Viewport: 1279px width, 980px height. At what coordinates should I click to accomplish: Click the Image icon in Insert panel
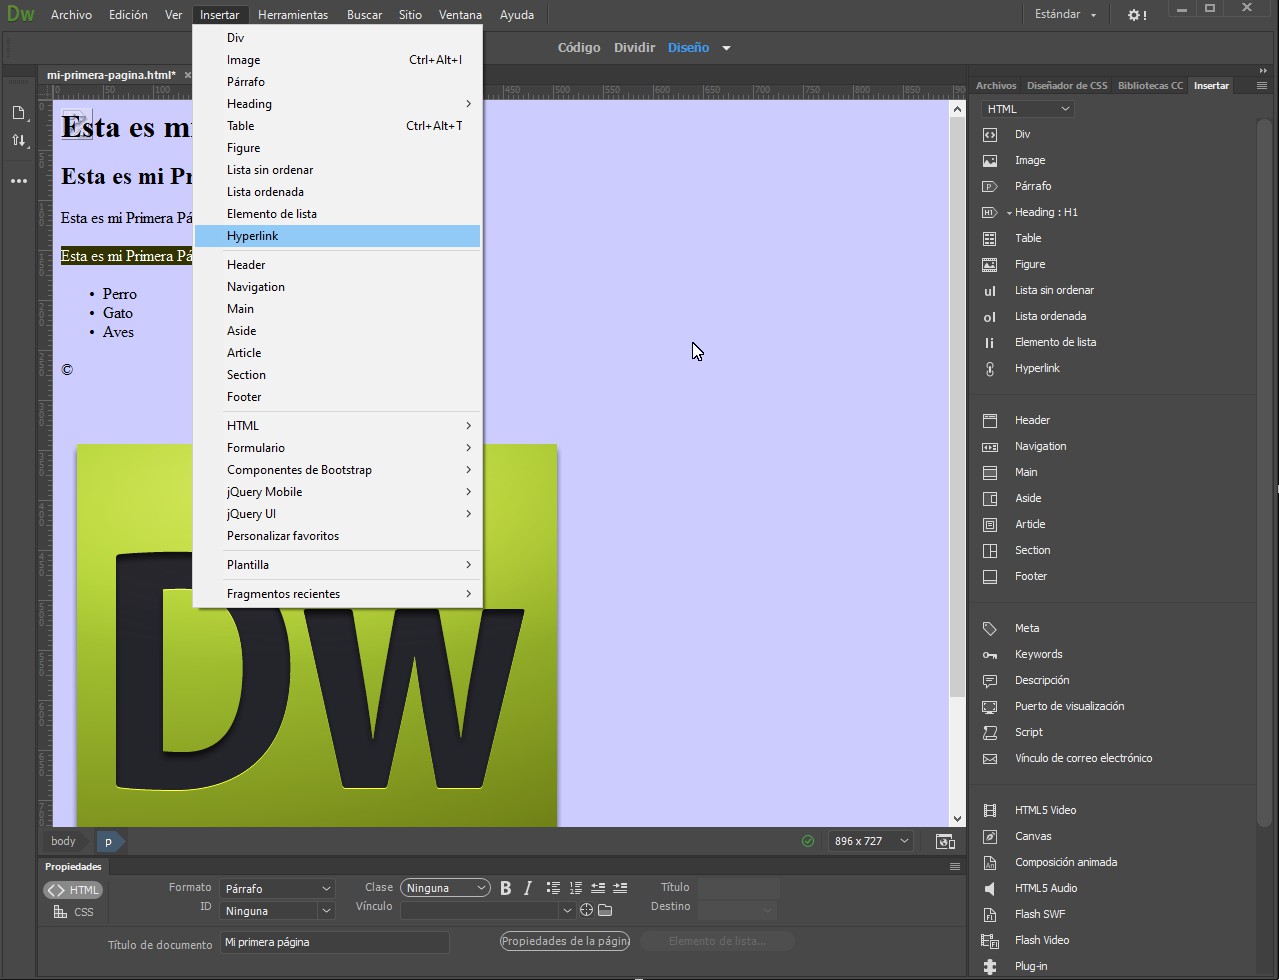pos(990,160)
